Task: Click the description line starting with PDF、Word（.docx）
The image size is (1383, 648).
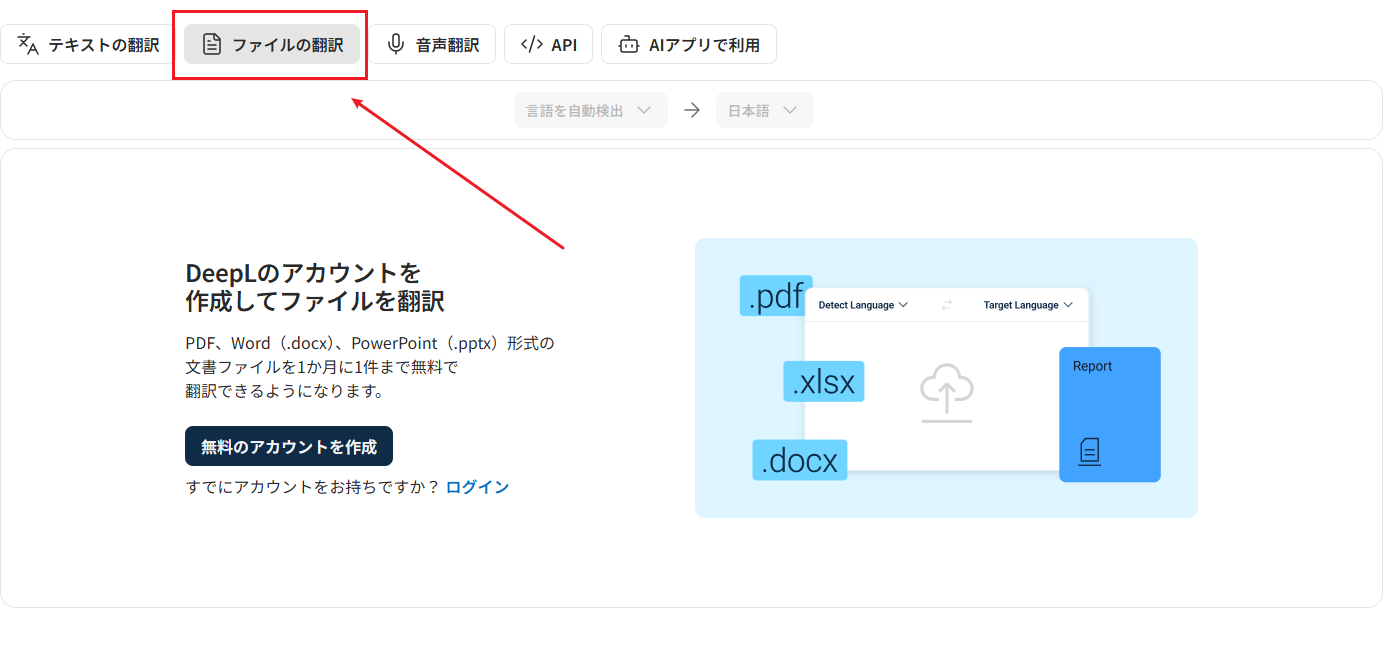Action: [370, 343]
